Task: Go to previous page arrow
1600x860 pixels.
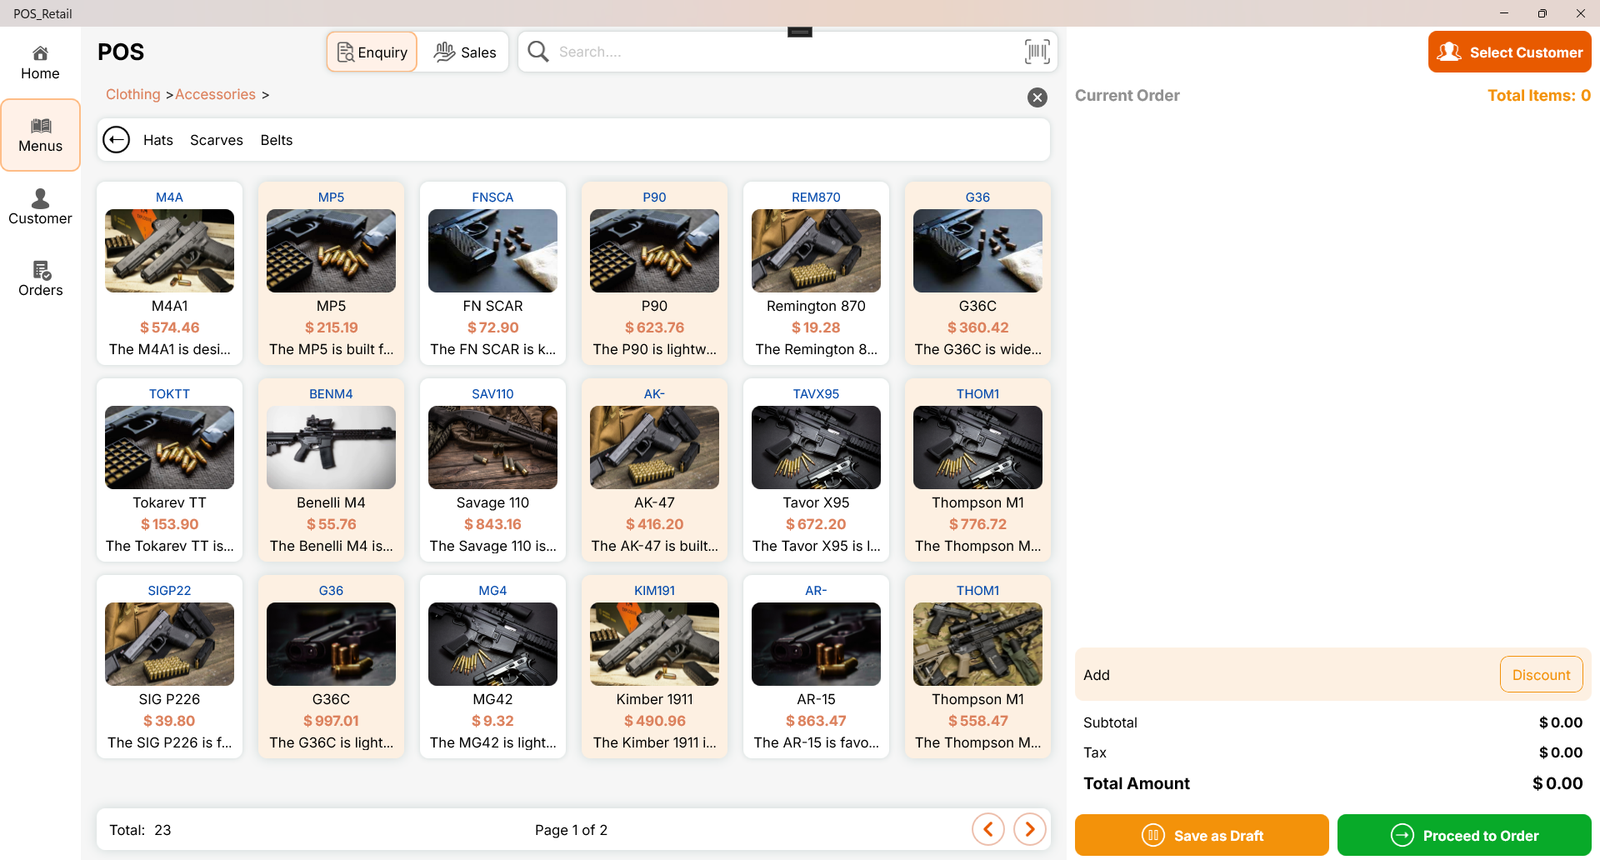Action: click(988, 829)
